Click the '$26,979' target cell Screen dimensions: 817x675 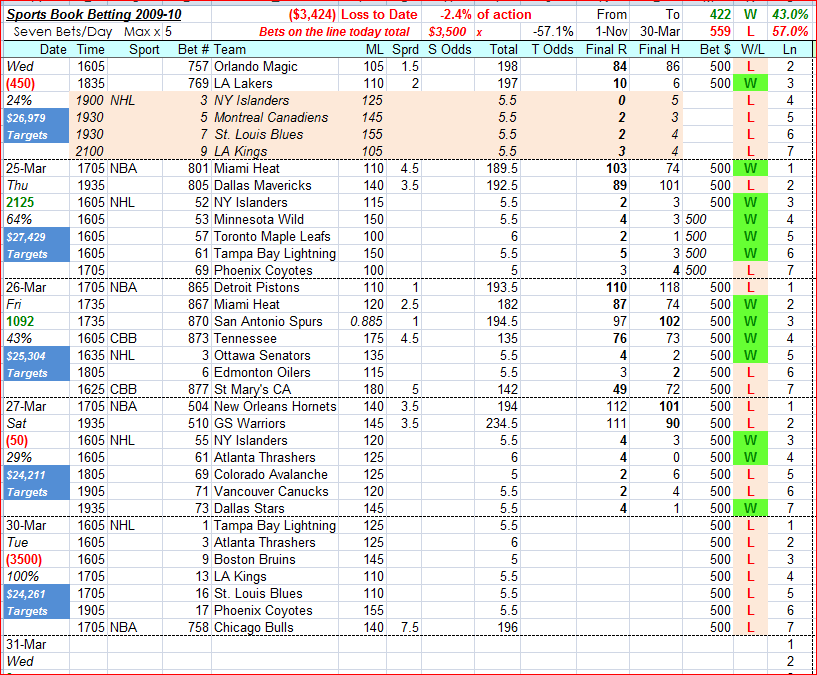pyautogui.click(x=36, y=118)
